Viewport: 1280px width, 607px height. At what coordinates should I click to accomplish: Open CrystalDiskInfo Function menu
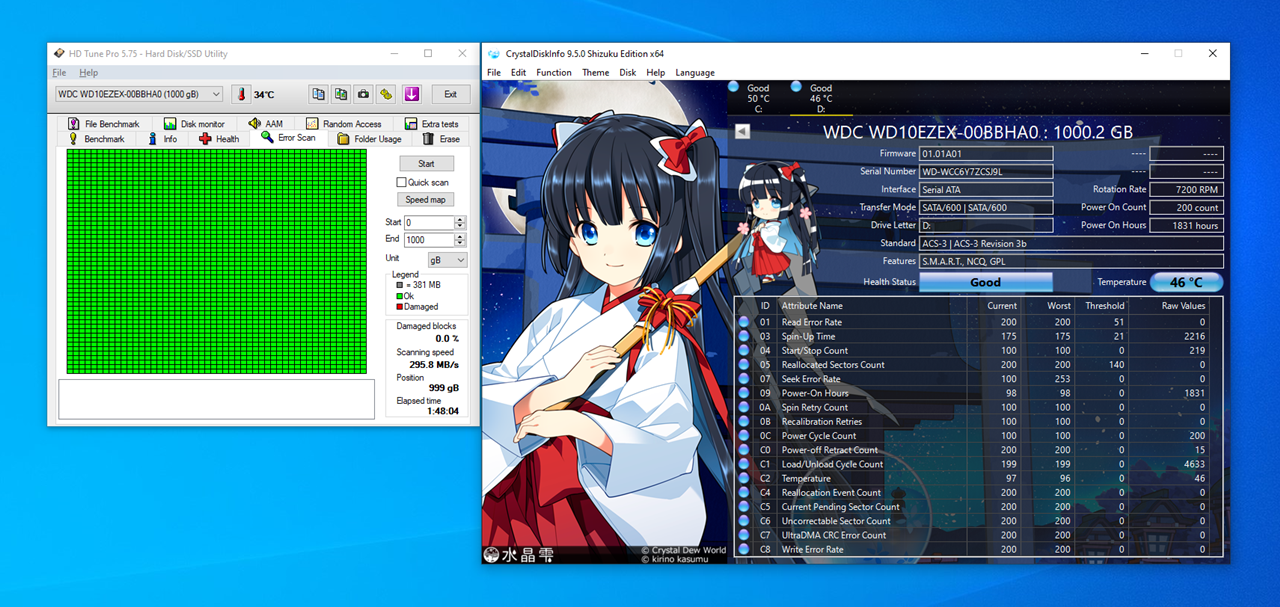[x=553, y=72]
